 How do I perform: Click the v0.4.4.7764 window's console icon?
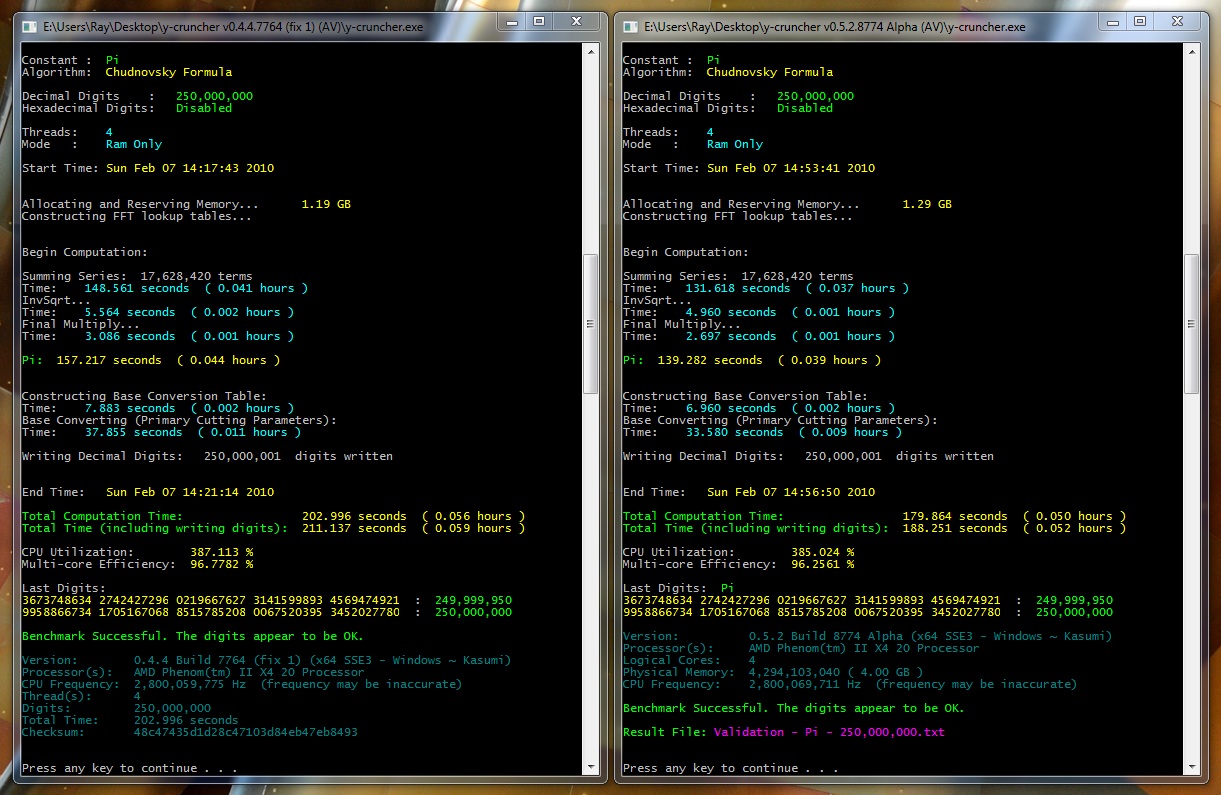pyautogui.click(x=29, y=26)
